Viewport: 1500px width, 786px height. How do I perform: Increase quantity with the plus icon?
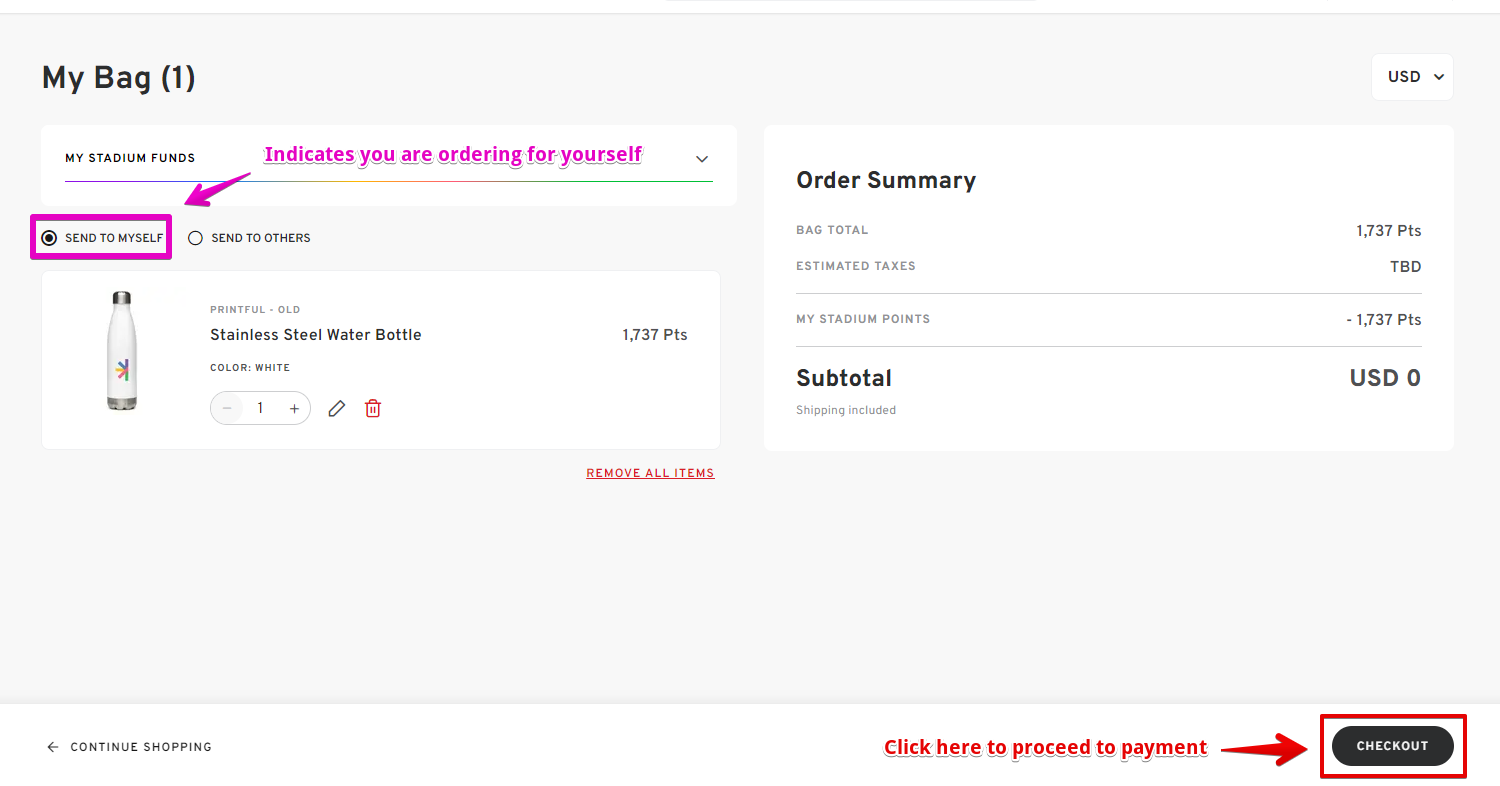294,408
